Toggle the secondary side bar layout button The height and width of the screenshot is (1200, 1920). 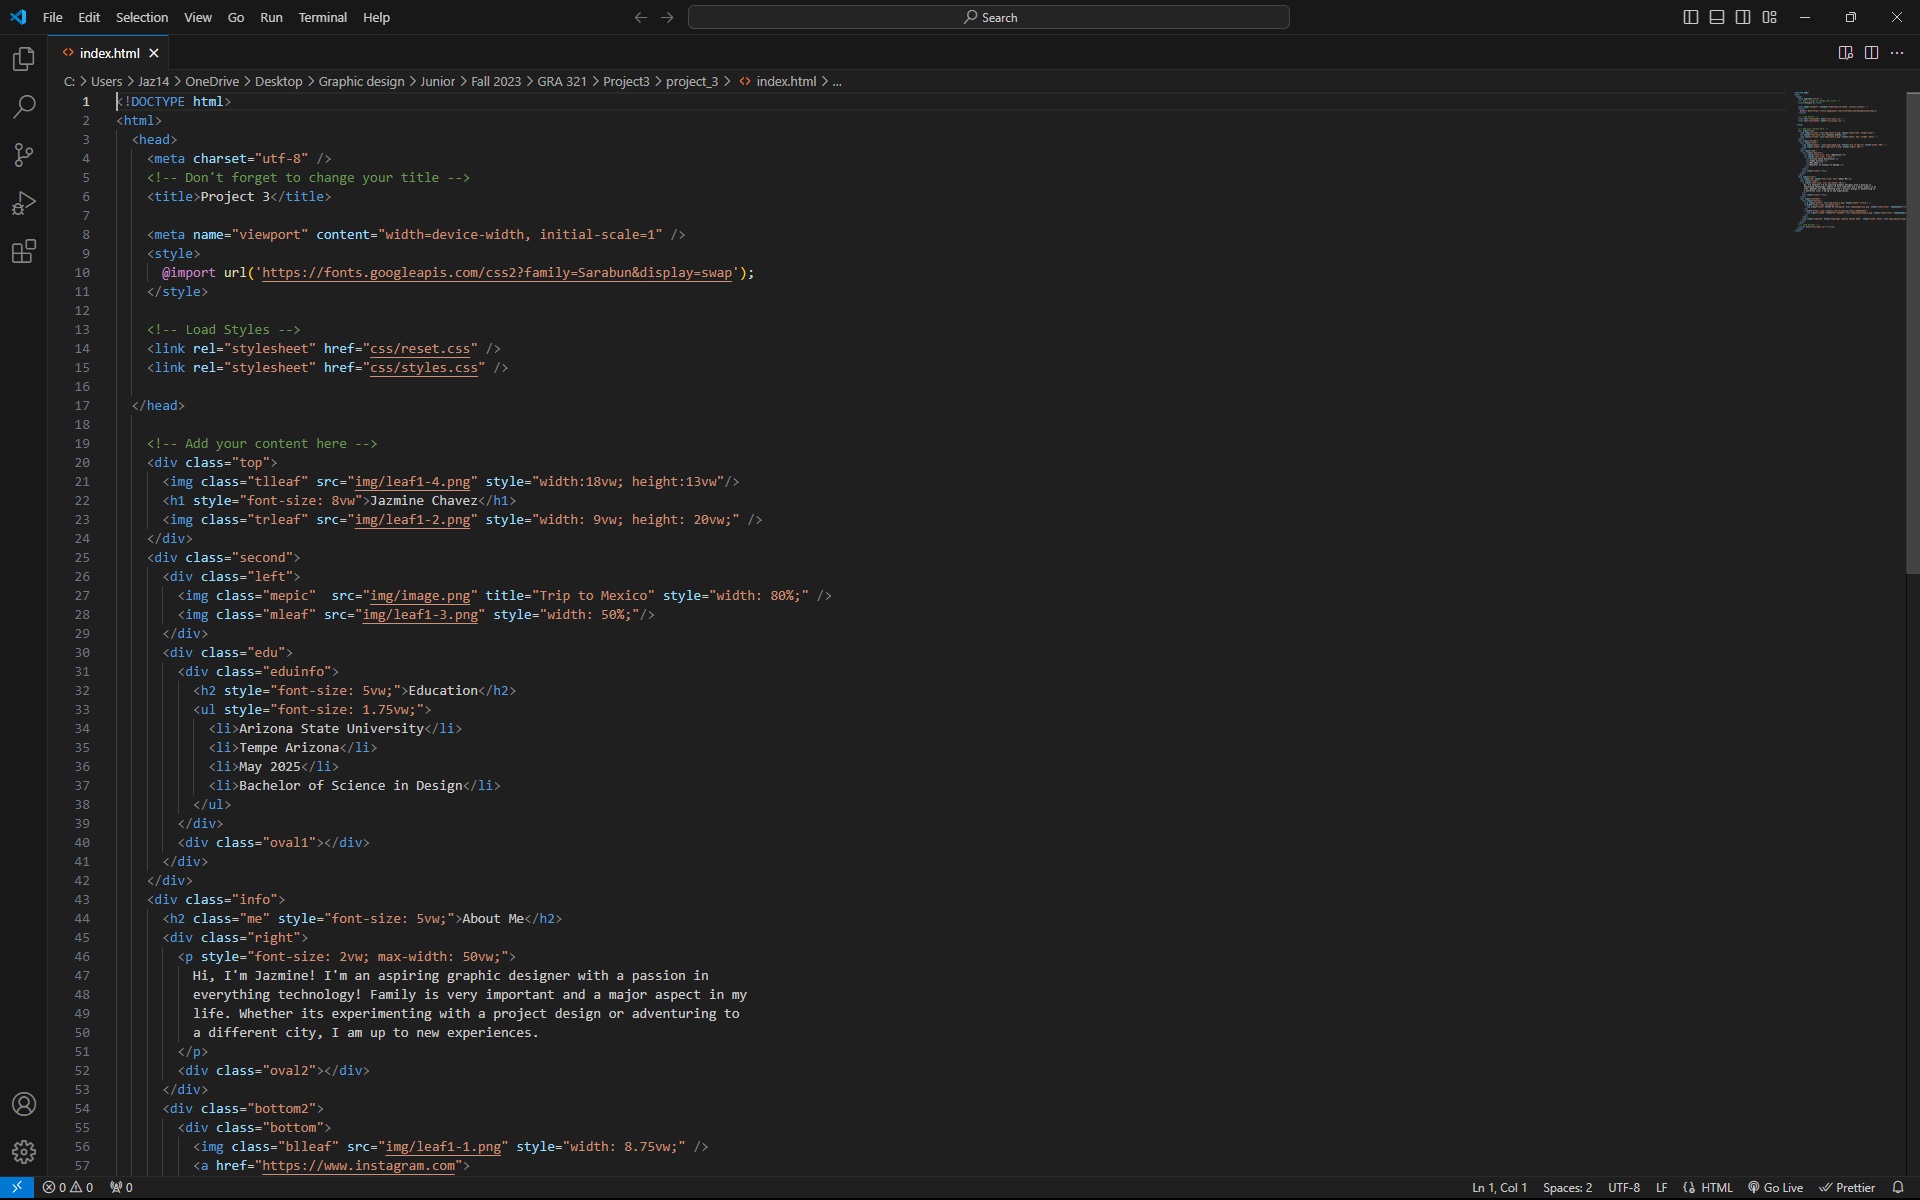[x=1743, y=17]
